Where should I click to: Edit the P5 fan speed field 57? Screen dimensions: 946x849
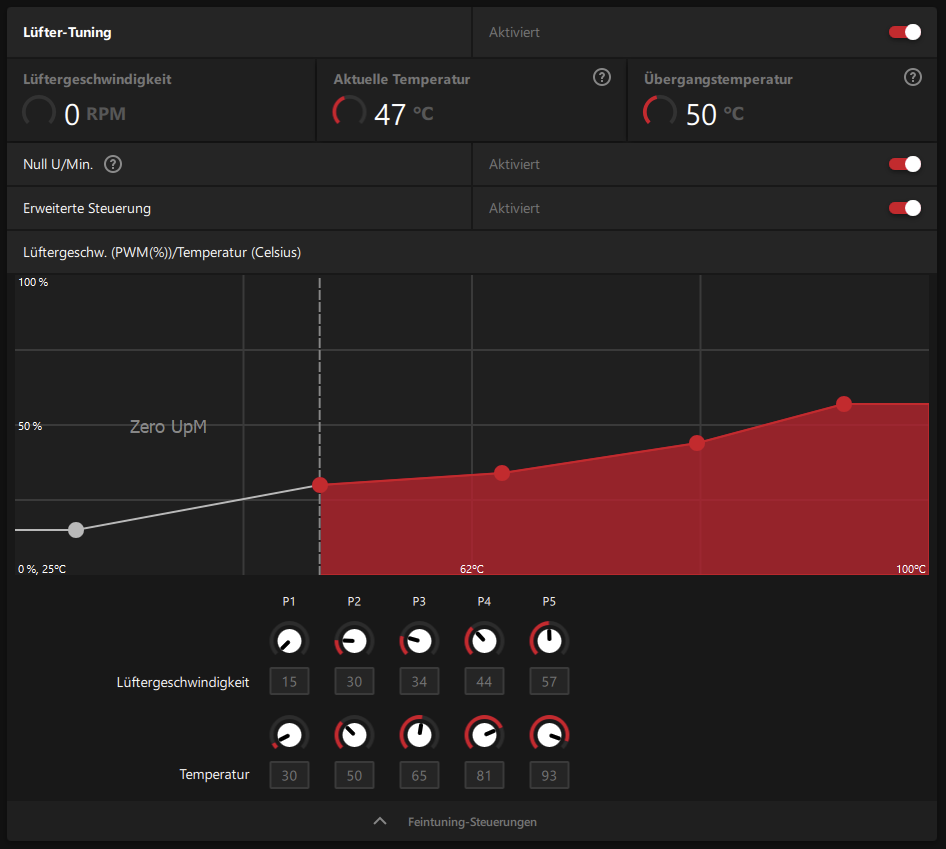(549, 681)
